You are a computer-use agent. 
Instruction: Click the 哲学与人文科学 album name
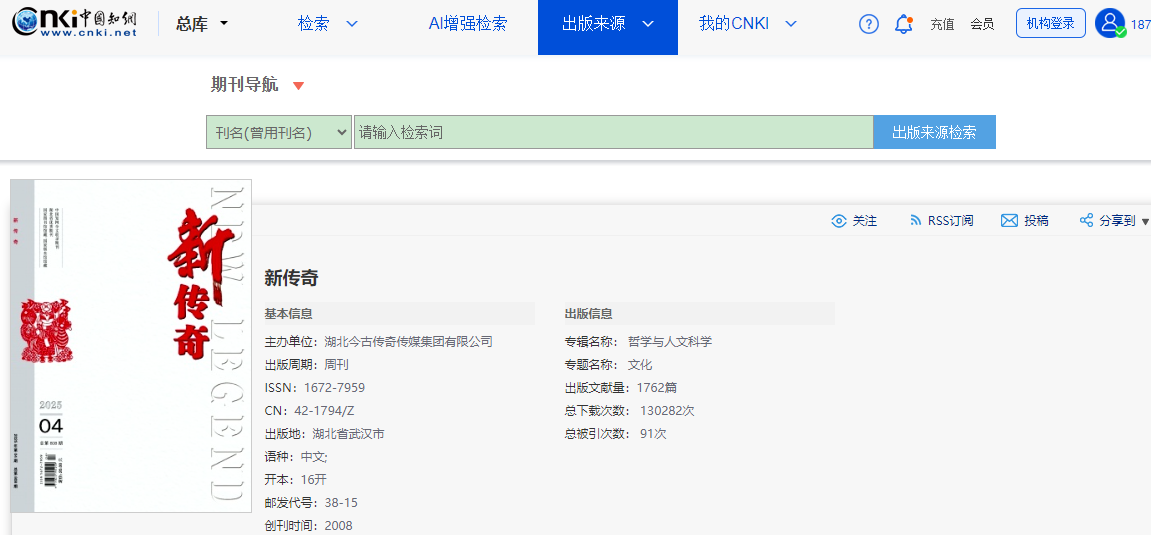[670, 341]
